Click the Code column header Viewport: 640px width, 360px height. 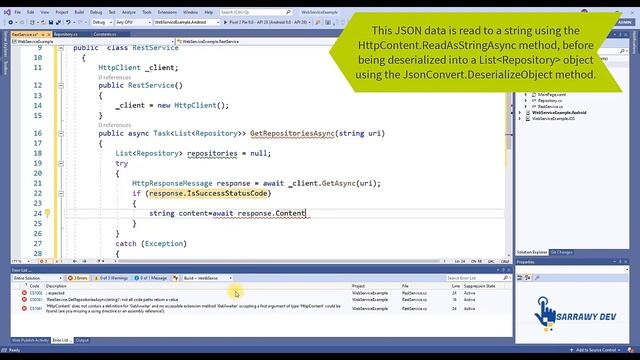point(35,287)
